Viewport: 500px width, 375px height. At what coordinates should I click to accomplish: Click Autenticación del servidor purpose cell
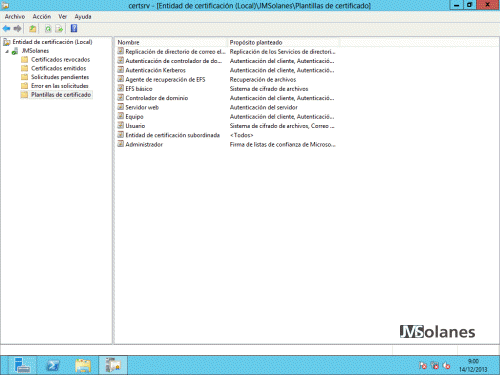click(264, 107)
